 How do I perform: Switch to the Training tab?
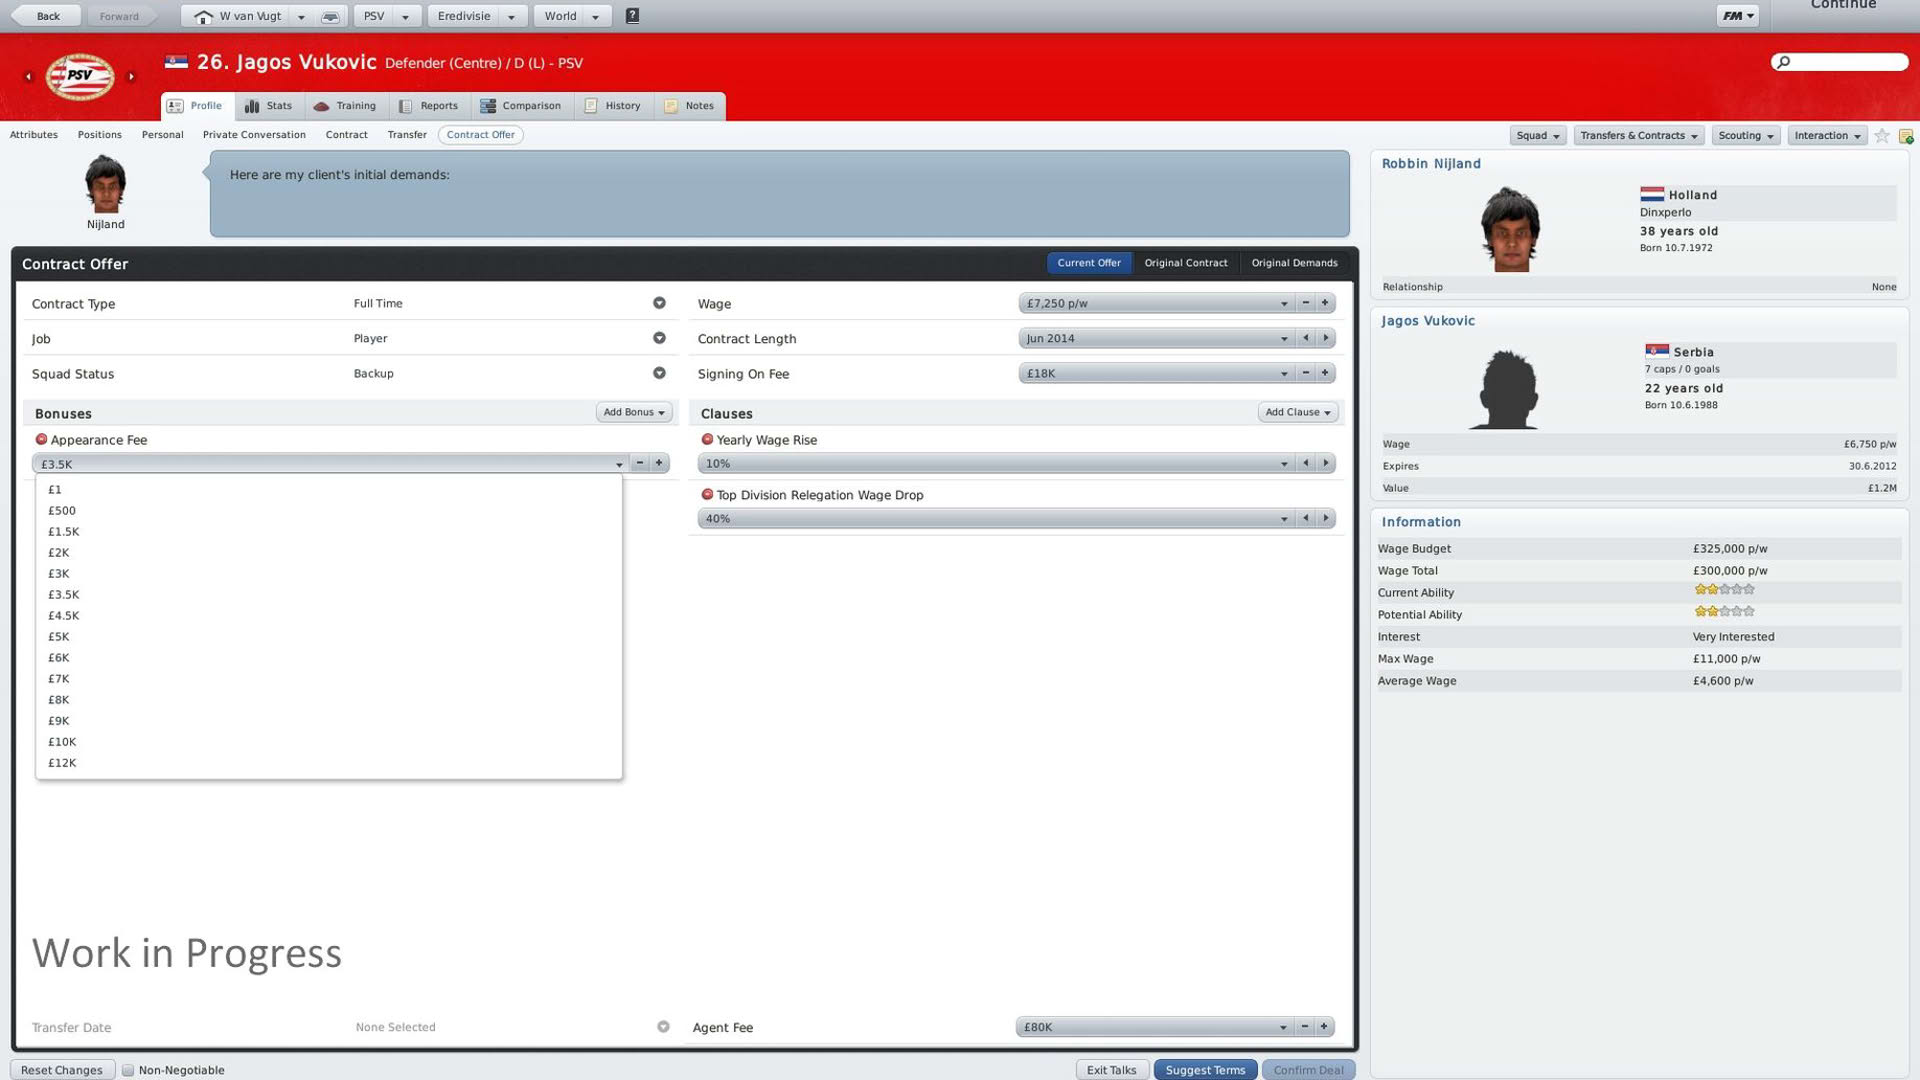(345, 106)
